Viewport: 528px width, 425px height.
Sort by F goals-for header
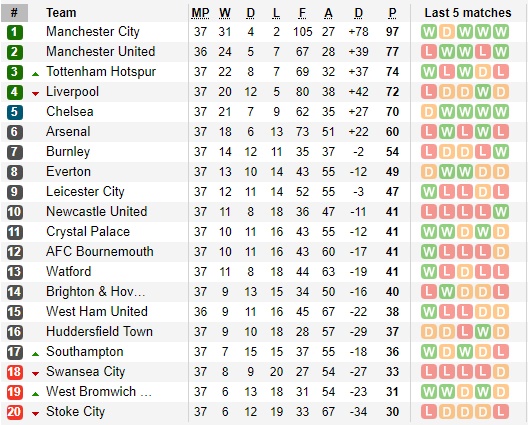click(x=302, y=13)
